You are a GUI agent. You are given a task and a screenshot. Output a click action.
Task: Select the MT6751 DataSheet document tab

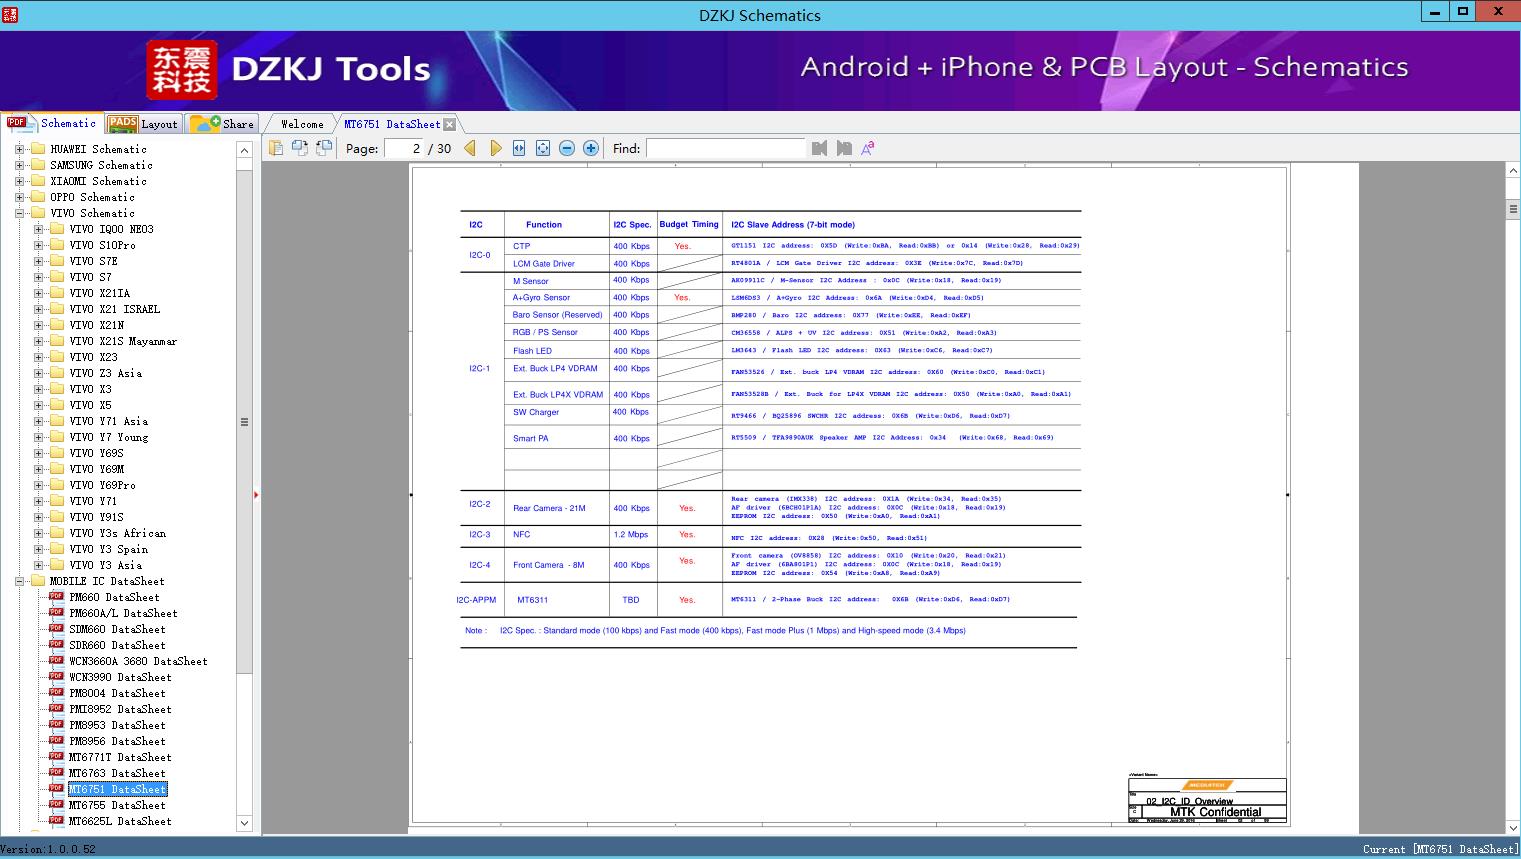point(392,124)
